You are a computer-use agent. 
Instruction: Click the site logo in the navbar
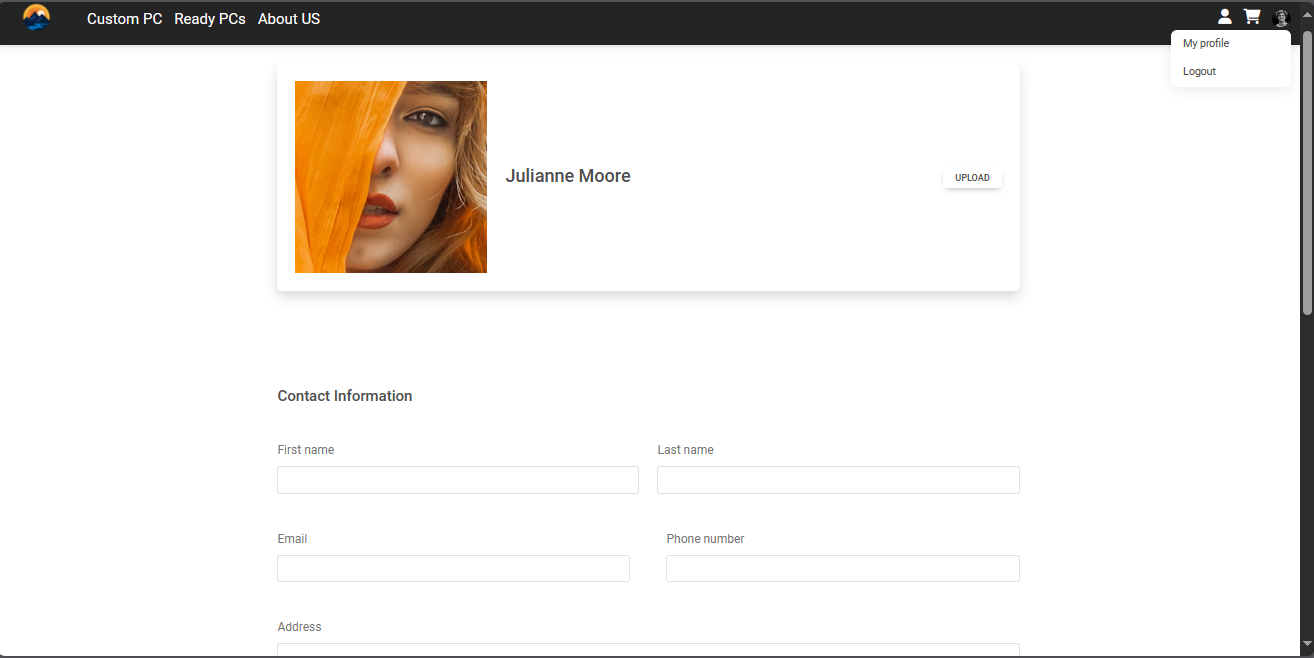click(36, 18)
